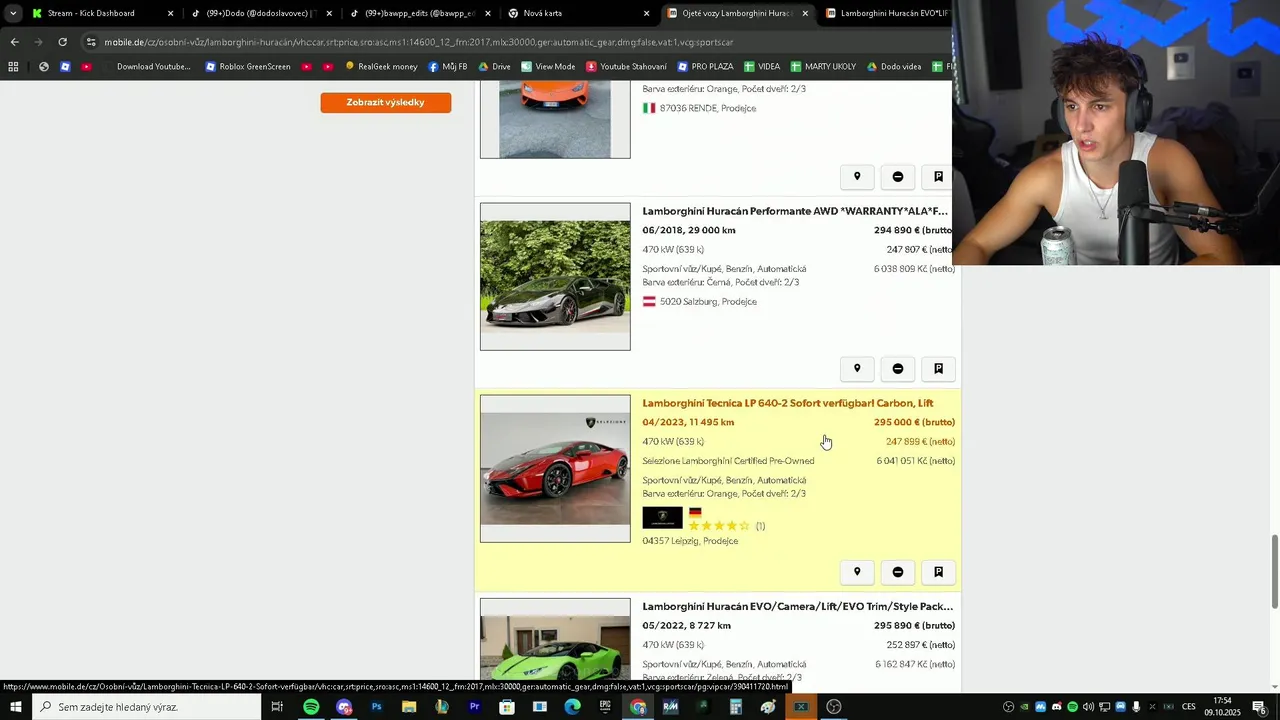
Task: Open the MARTY UKOLY bookmark
Action: [x=823, y=67]
